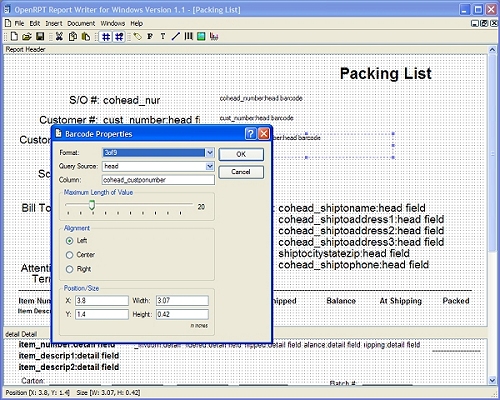
Task: Select the Cut scissors icon
Action: (x=59, y=36)
